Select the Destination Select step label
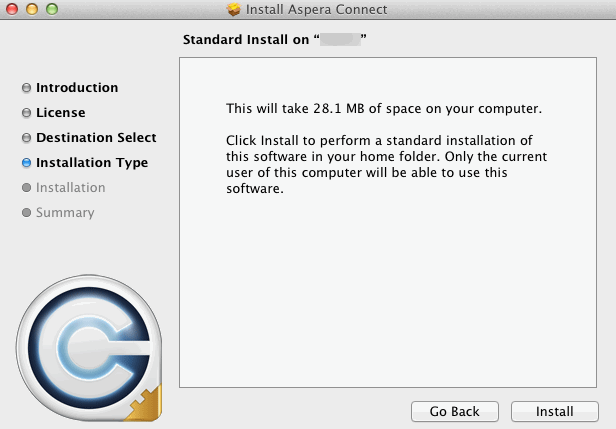Viewport: 616px width, 429px height. pos(96,138)
